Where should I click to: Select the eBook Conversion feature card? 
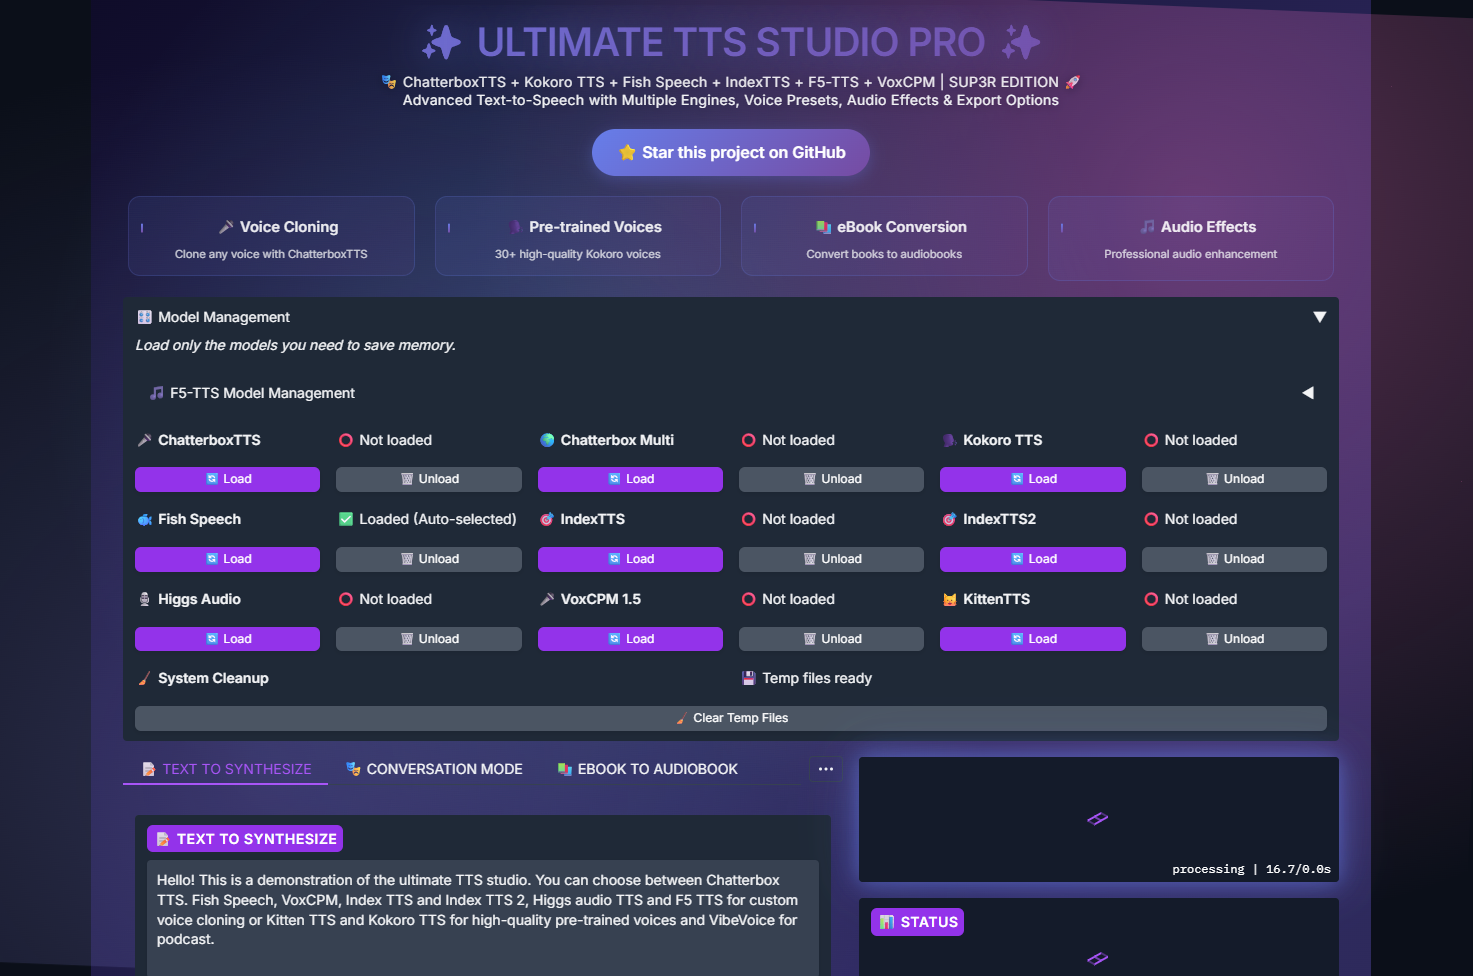coord(884,236)
